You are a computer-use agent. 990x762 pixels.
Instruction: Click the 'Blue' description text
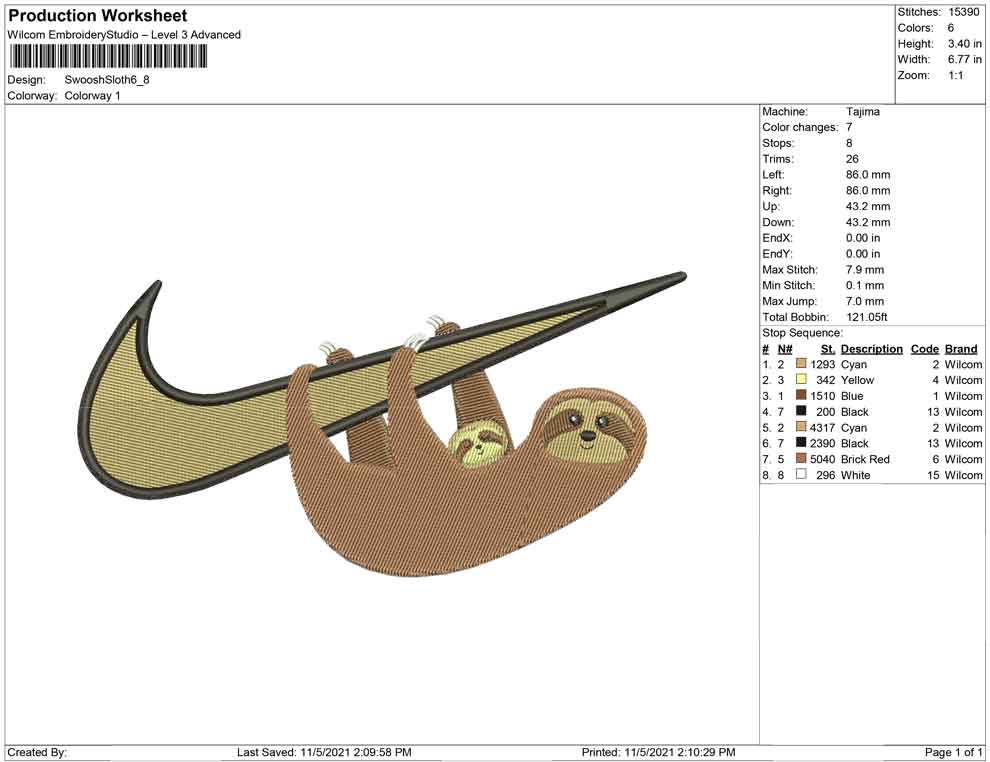pyautogui.click(x=852, y=396)
